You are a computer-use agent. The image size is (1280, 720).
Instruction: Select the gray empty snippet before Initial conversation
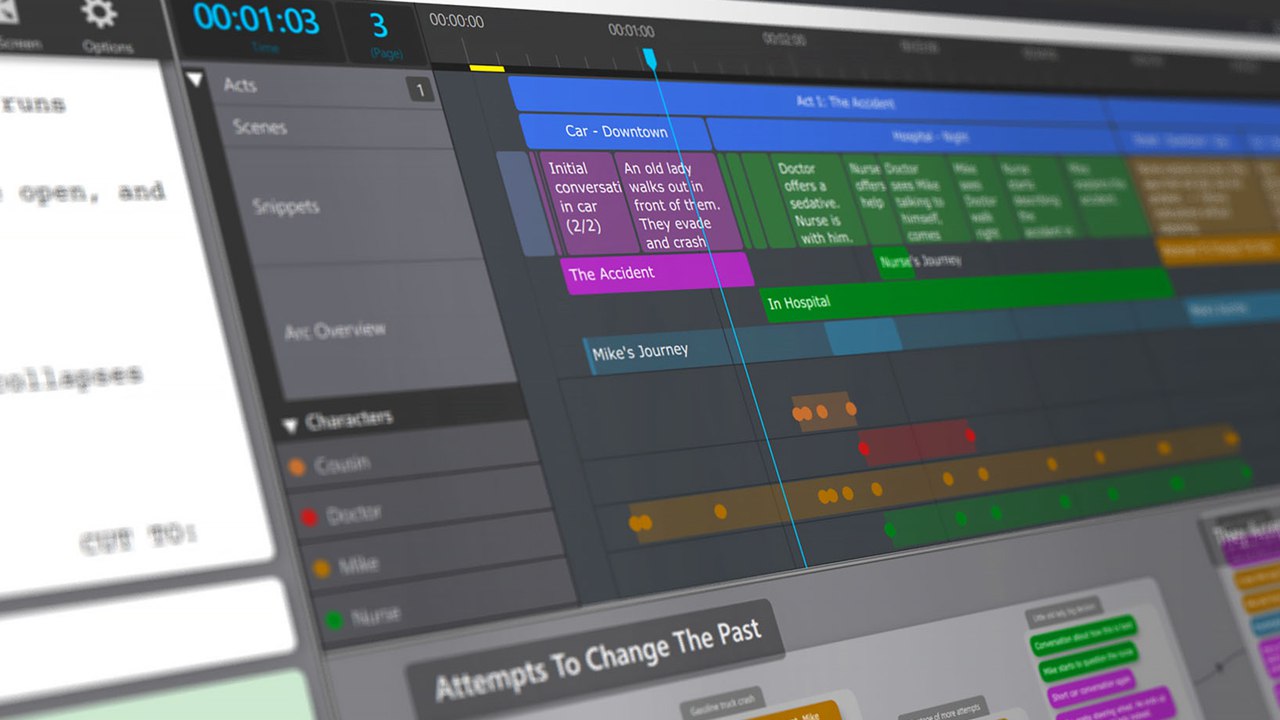tap(527, 203)
